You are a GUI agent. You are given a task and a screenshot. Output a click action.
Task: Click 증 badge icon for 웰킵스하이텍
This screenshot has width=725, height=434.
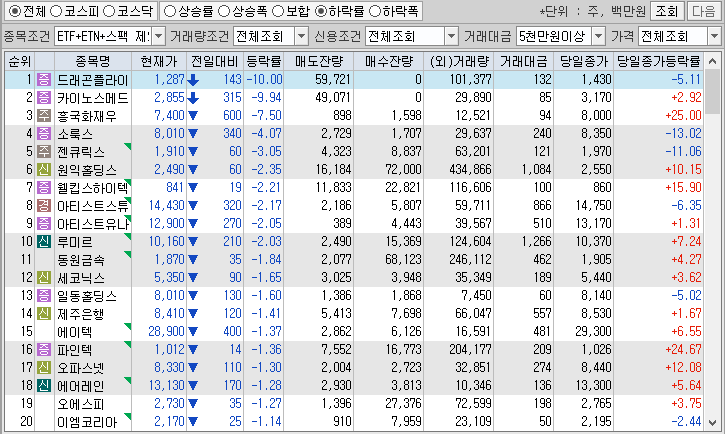pyautogui.click(x=44, y=188)
